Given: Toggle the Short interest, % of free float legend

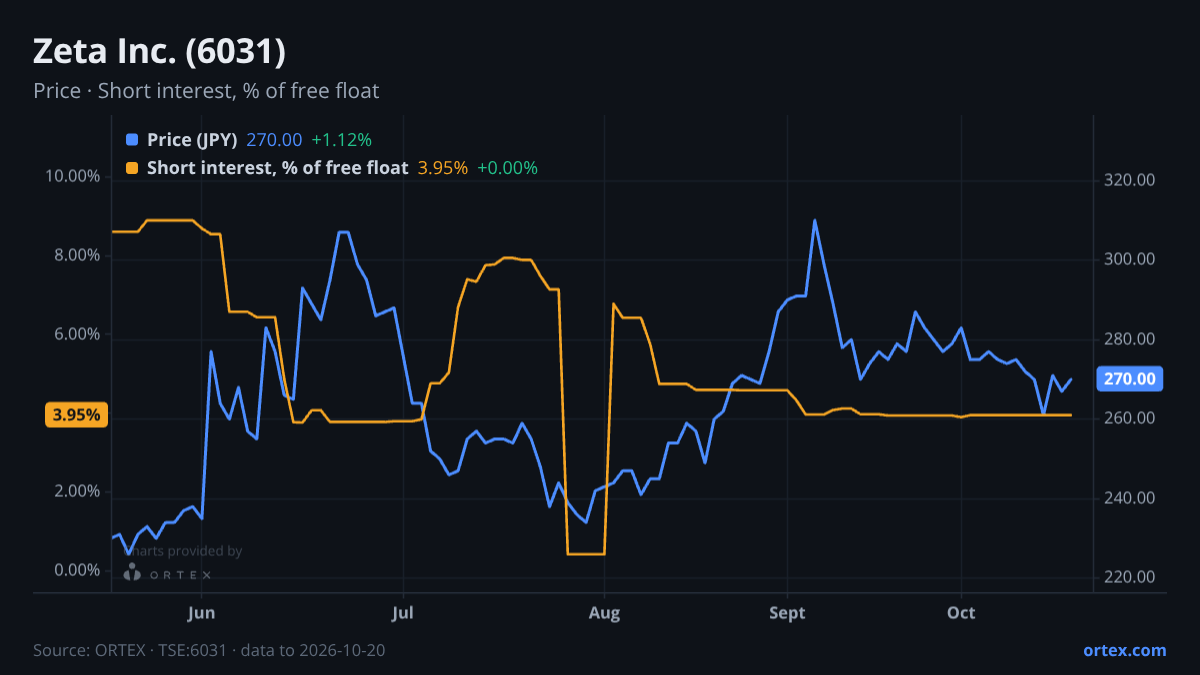Looking at the screenshot, I should 277,168.
